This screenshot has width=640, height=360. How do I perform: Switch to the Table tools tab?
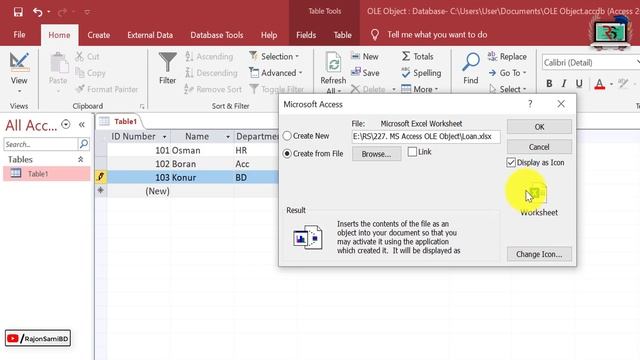click(x=342, y=35)
